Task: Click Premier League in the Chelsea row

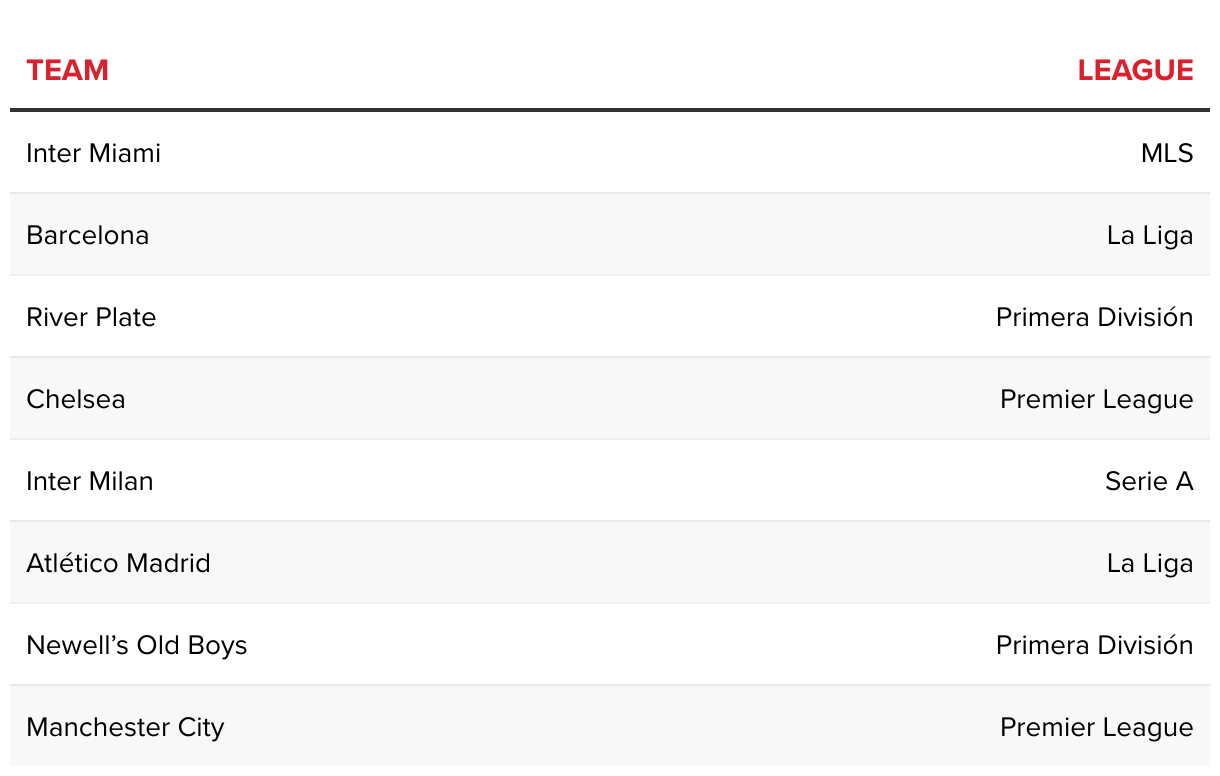Action: coord(1096,399)
